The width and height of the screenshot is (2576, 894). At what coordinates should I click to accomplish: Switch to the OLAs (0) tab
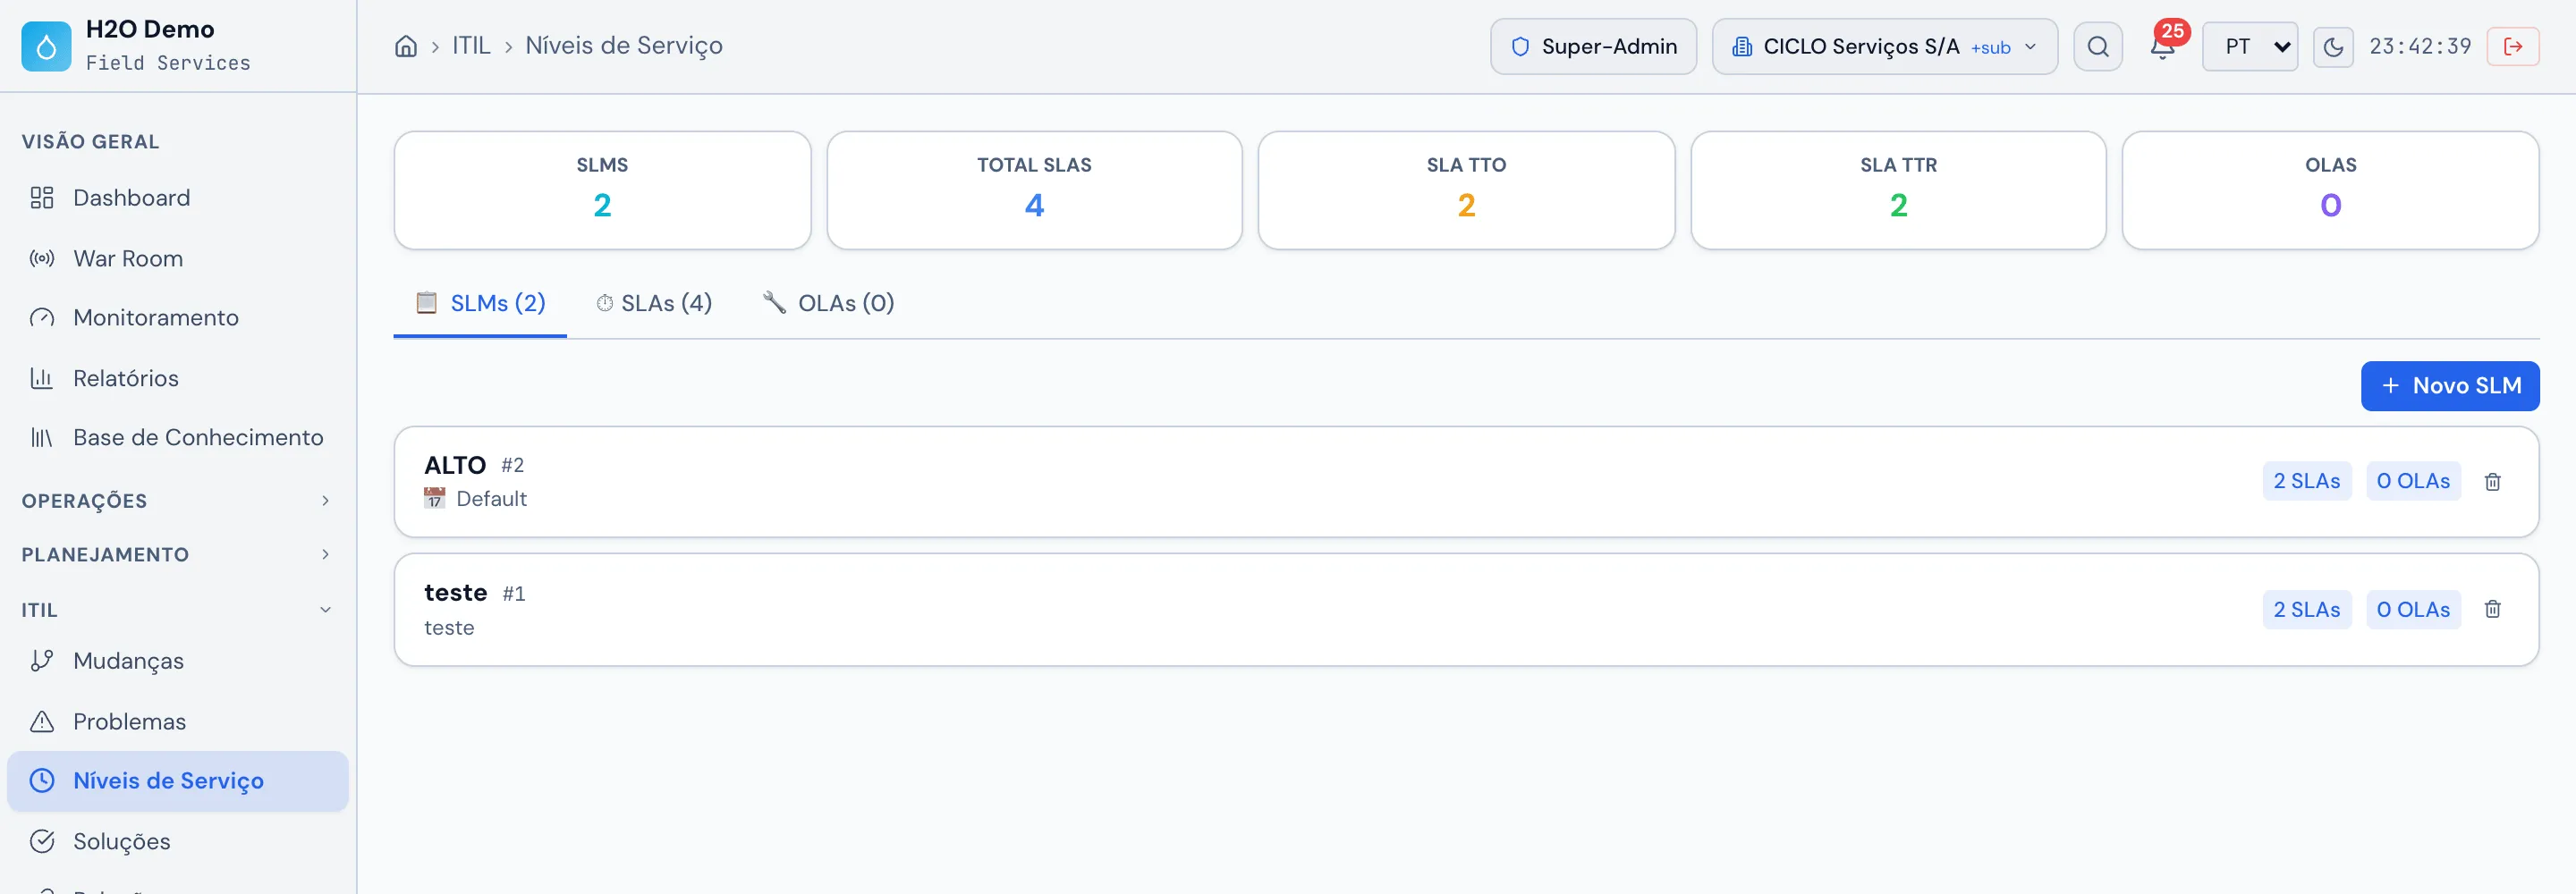click(828, 303)
